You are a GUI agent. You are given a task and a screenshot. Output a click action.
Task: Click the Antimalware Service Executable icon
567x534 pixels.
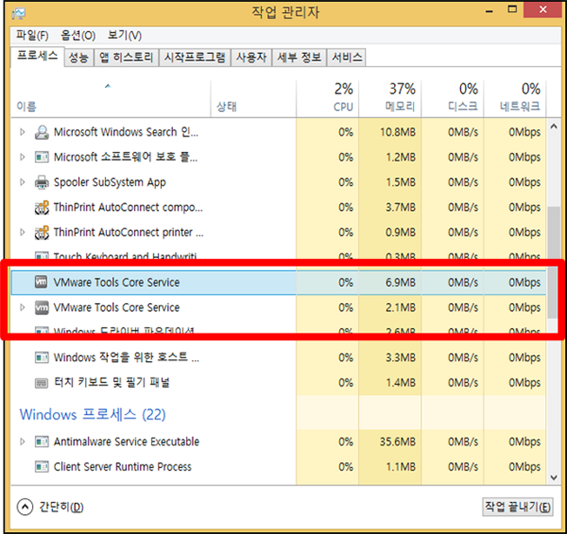(x=42, y=441)
